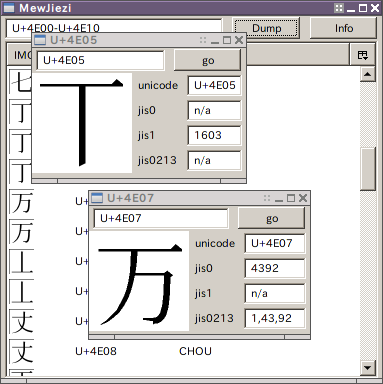
Task: Click the 七 glyph in first list row
Action: (21, 81)
